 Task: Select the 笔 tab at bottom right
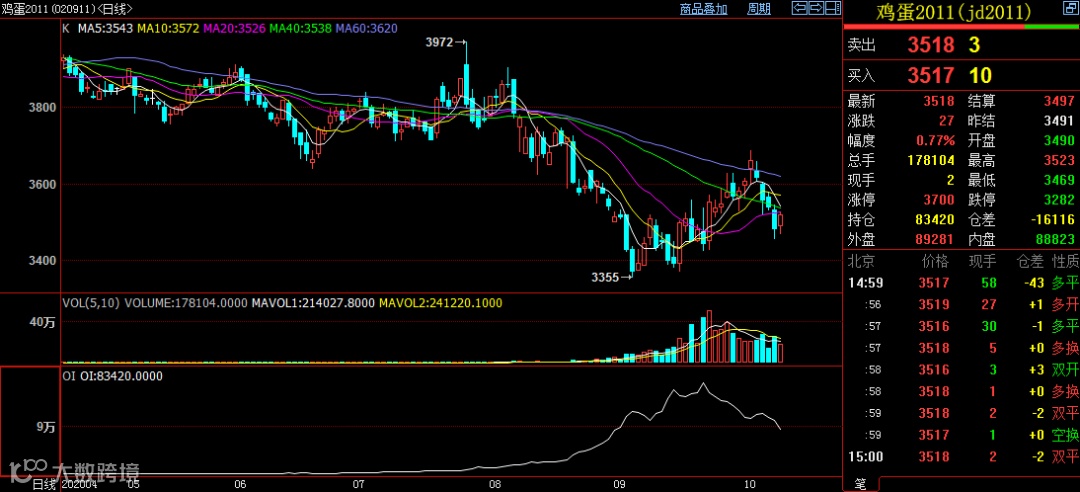pos(860,484)
